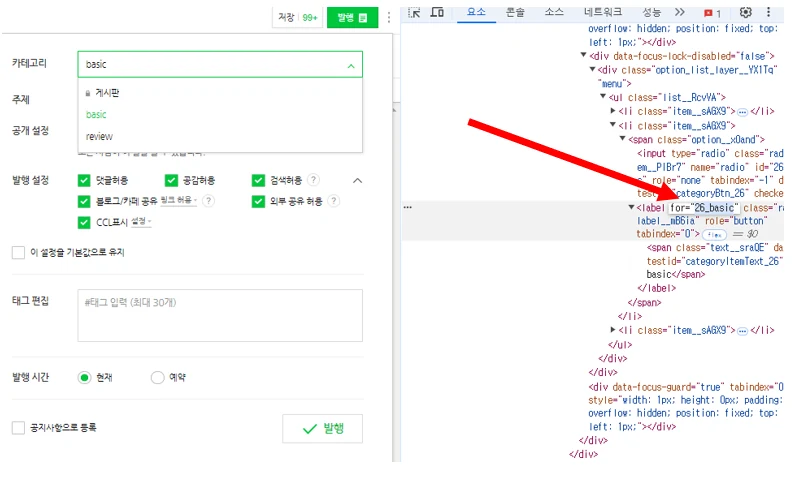This screenshot has width=792, height=477.
Task: Click the help icon beside 블로그/카페 공유
Action: [208, 201]
